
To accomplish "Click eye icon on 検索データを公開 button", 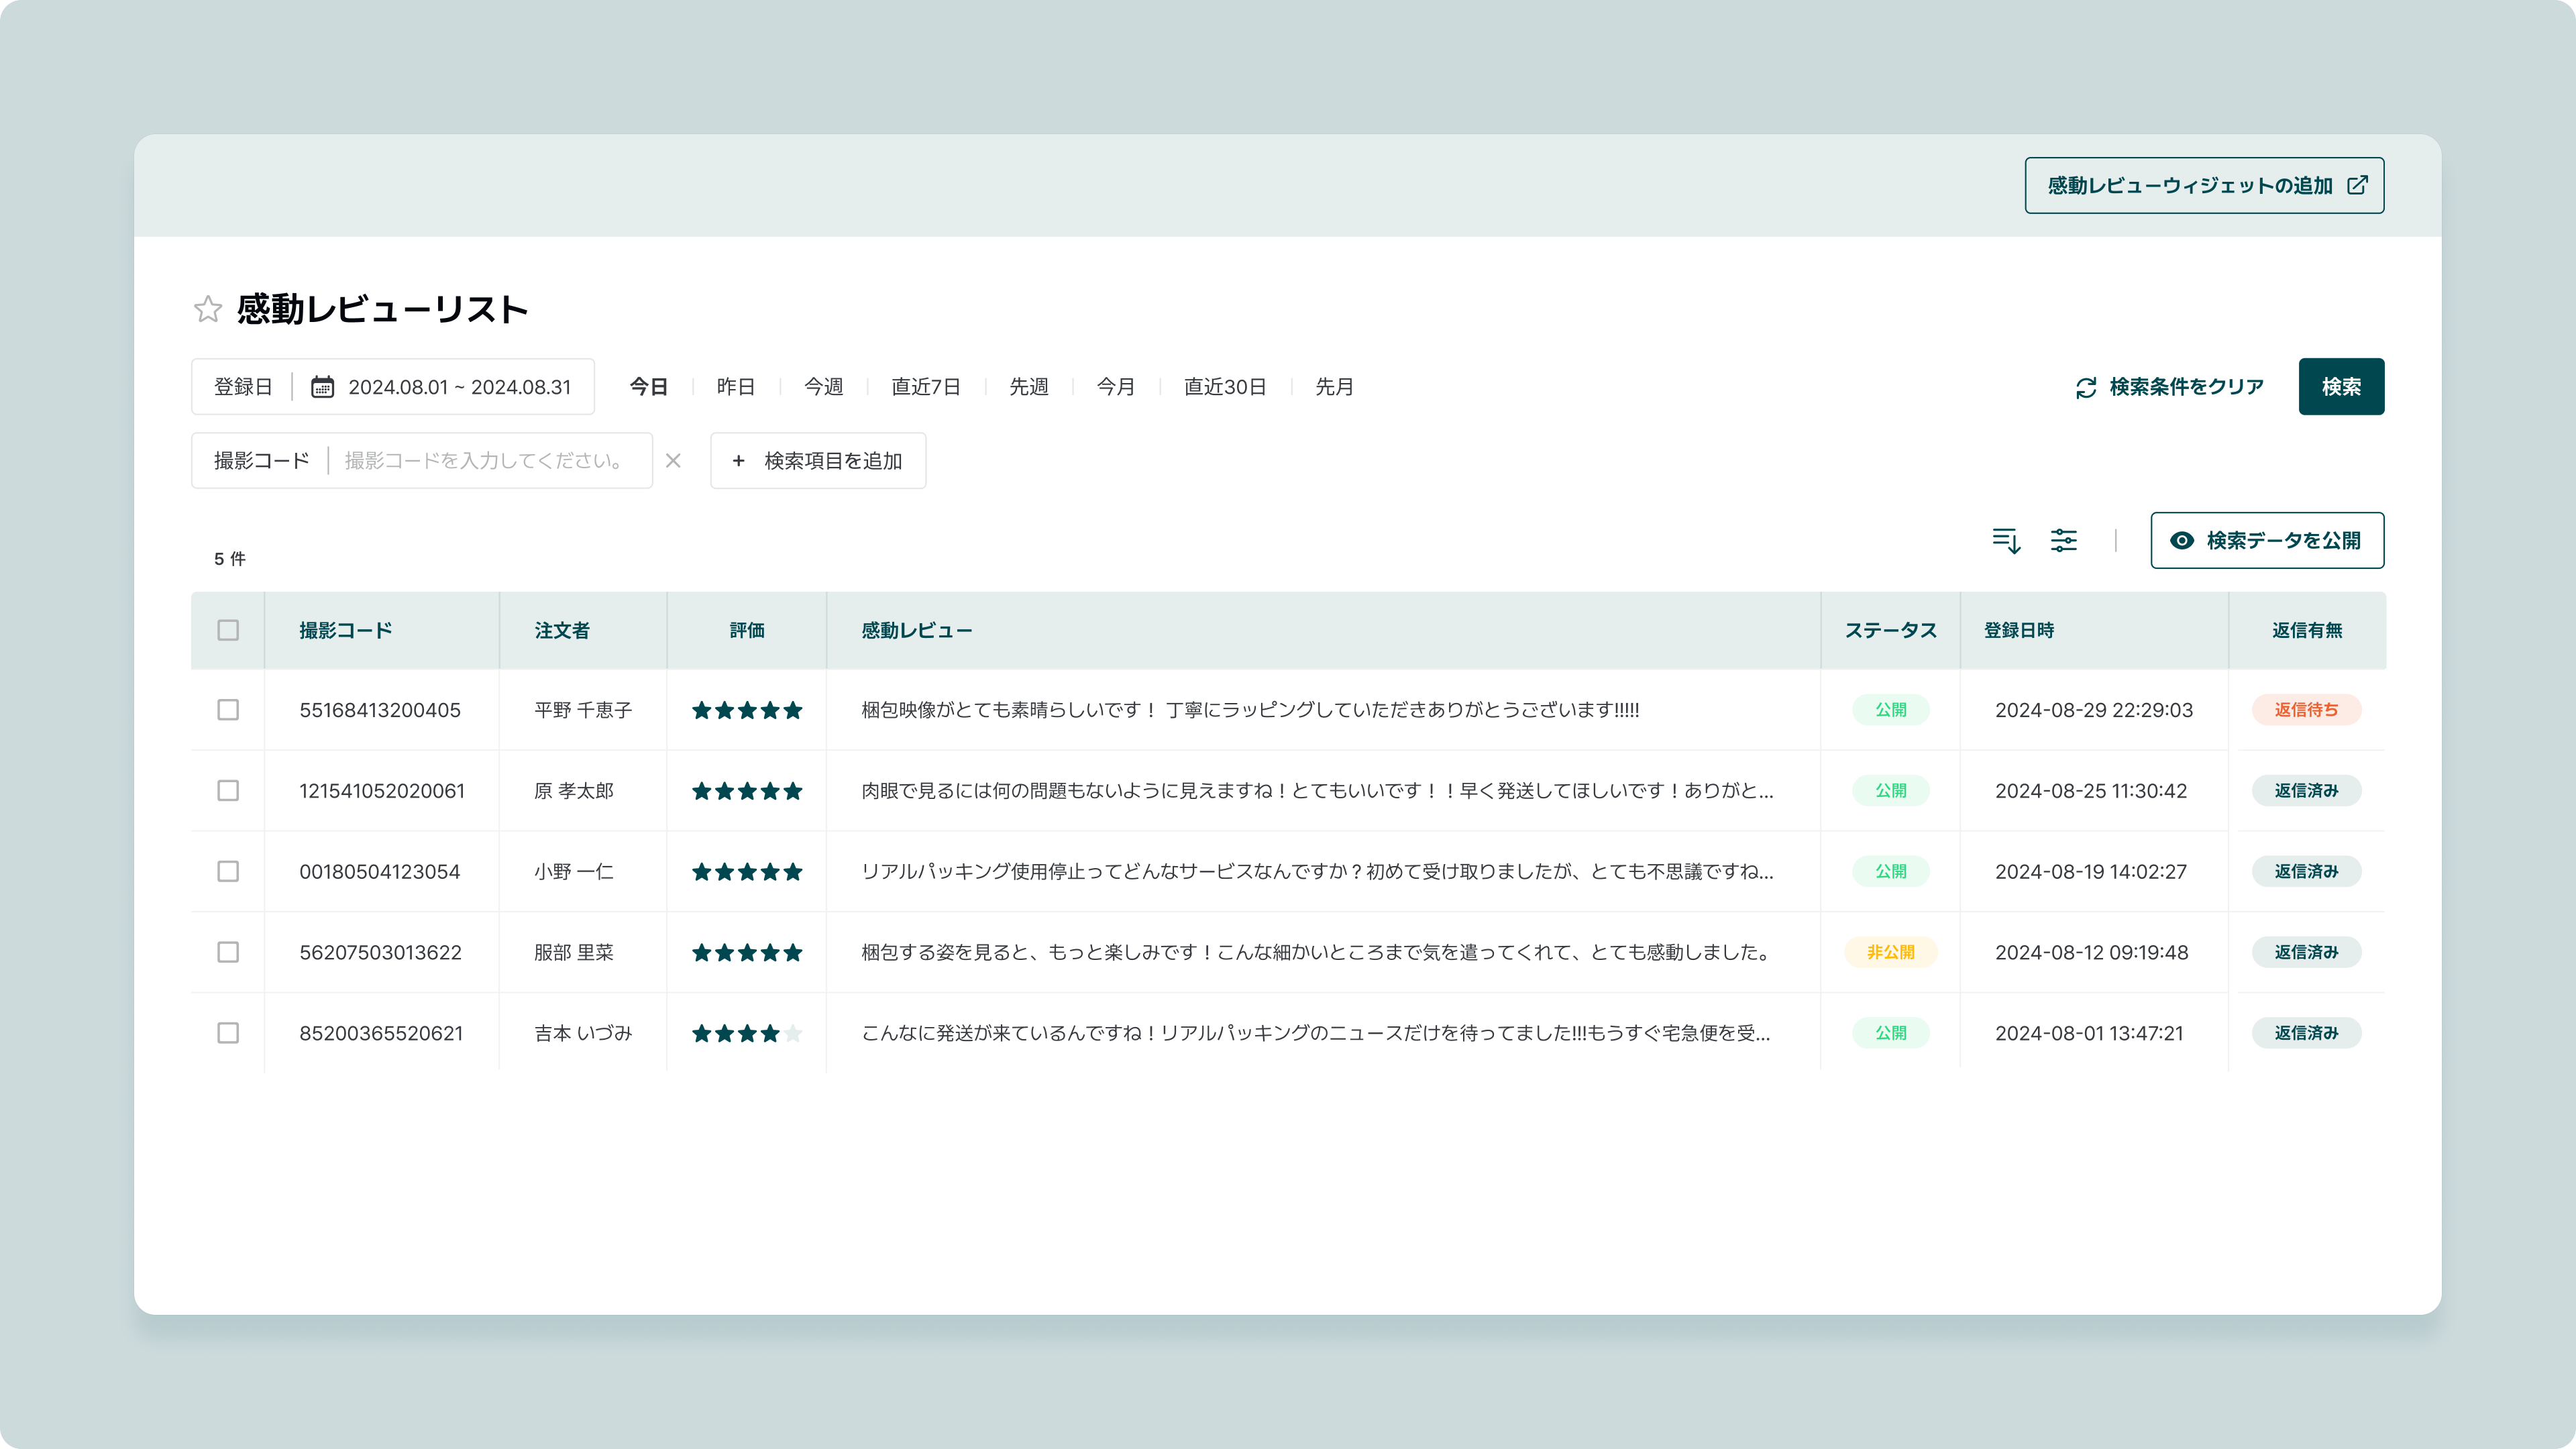I will coord(2182,541).
